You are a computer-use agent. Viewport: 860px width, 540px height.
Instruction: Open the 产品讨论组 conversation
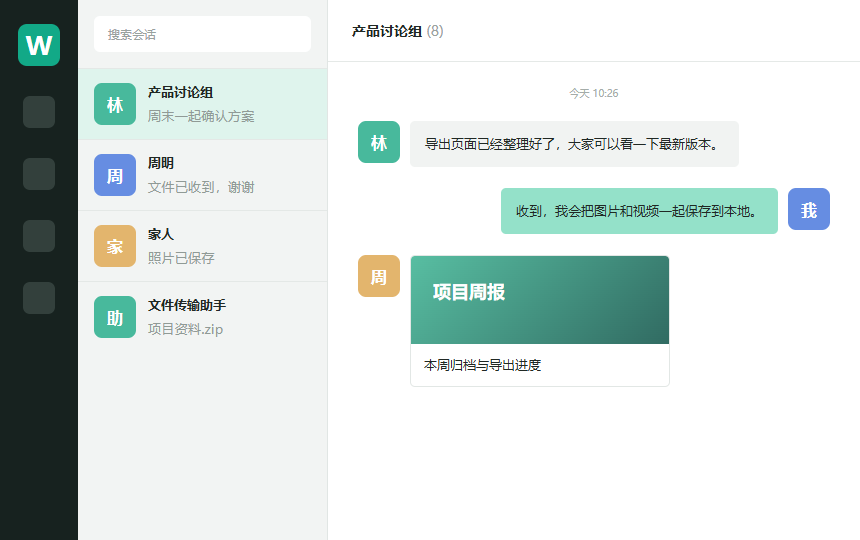click(x=203, y=104)
